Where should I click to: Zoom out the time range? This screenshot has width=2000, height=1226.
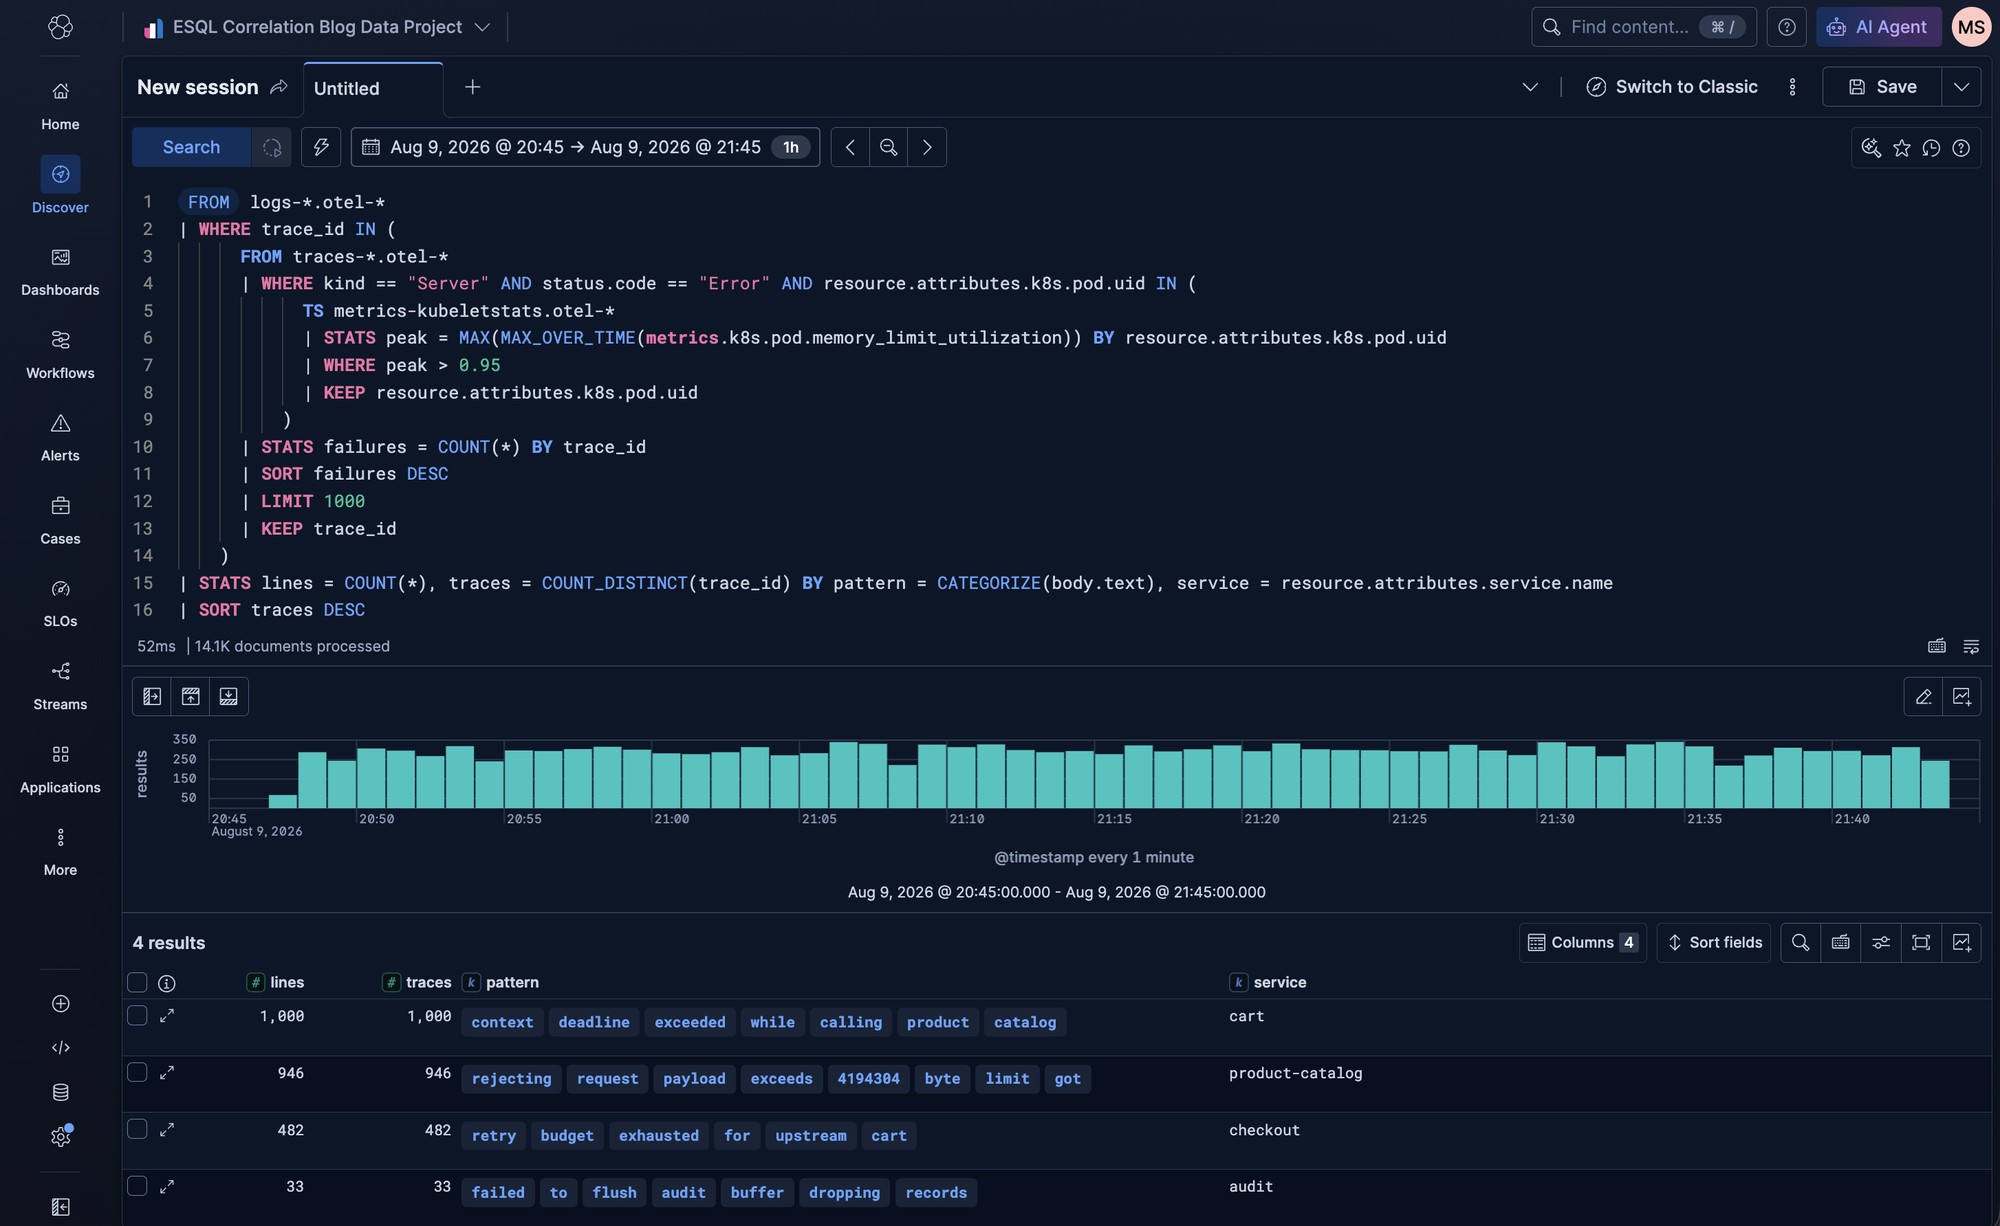tap(888, 147)
